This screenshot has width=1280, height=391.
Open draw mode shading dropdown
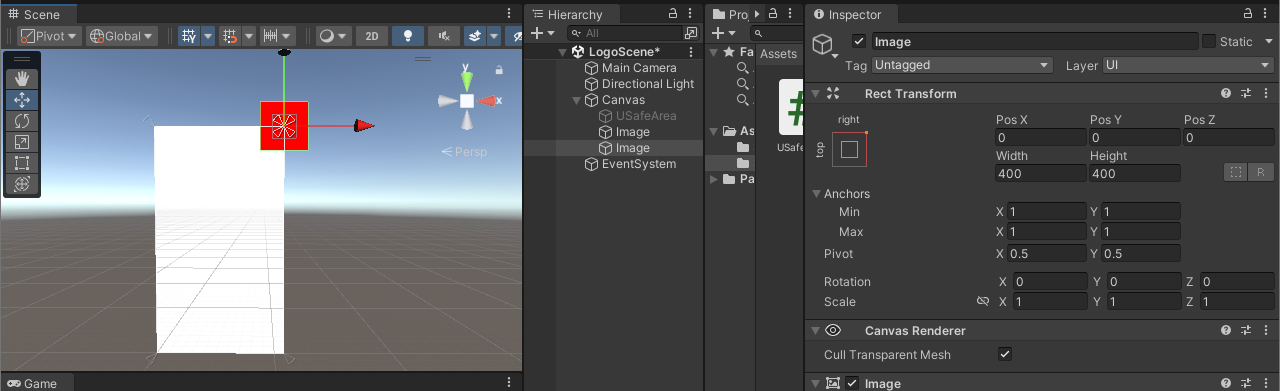pyautogui.click(x=333, y=36)
